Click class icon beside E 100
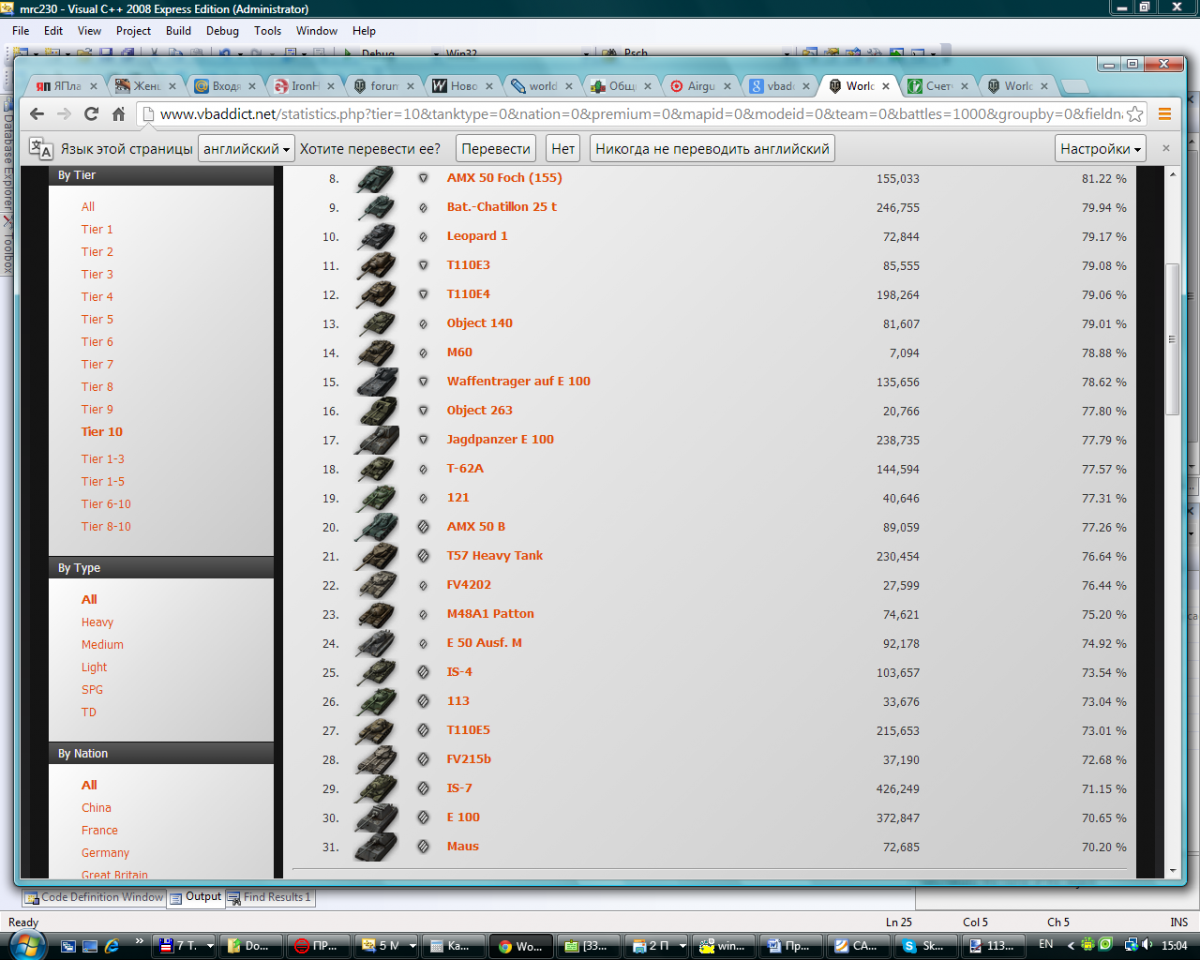This screenshot has height=960, width=1200. [423, 817]
